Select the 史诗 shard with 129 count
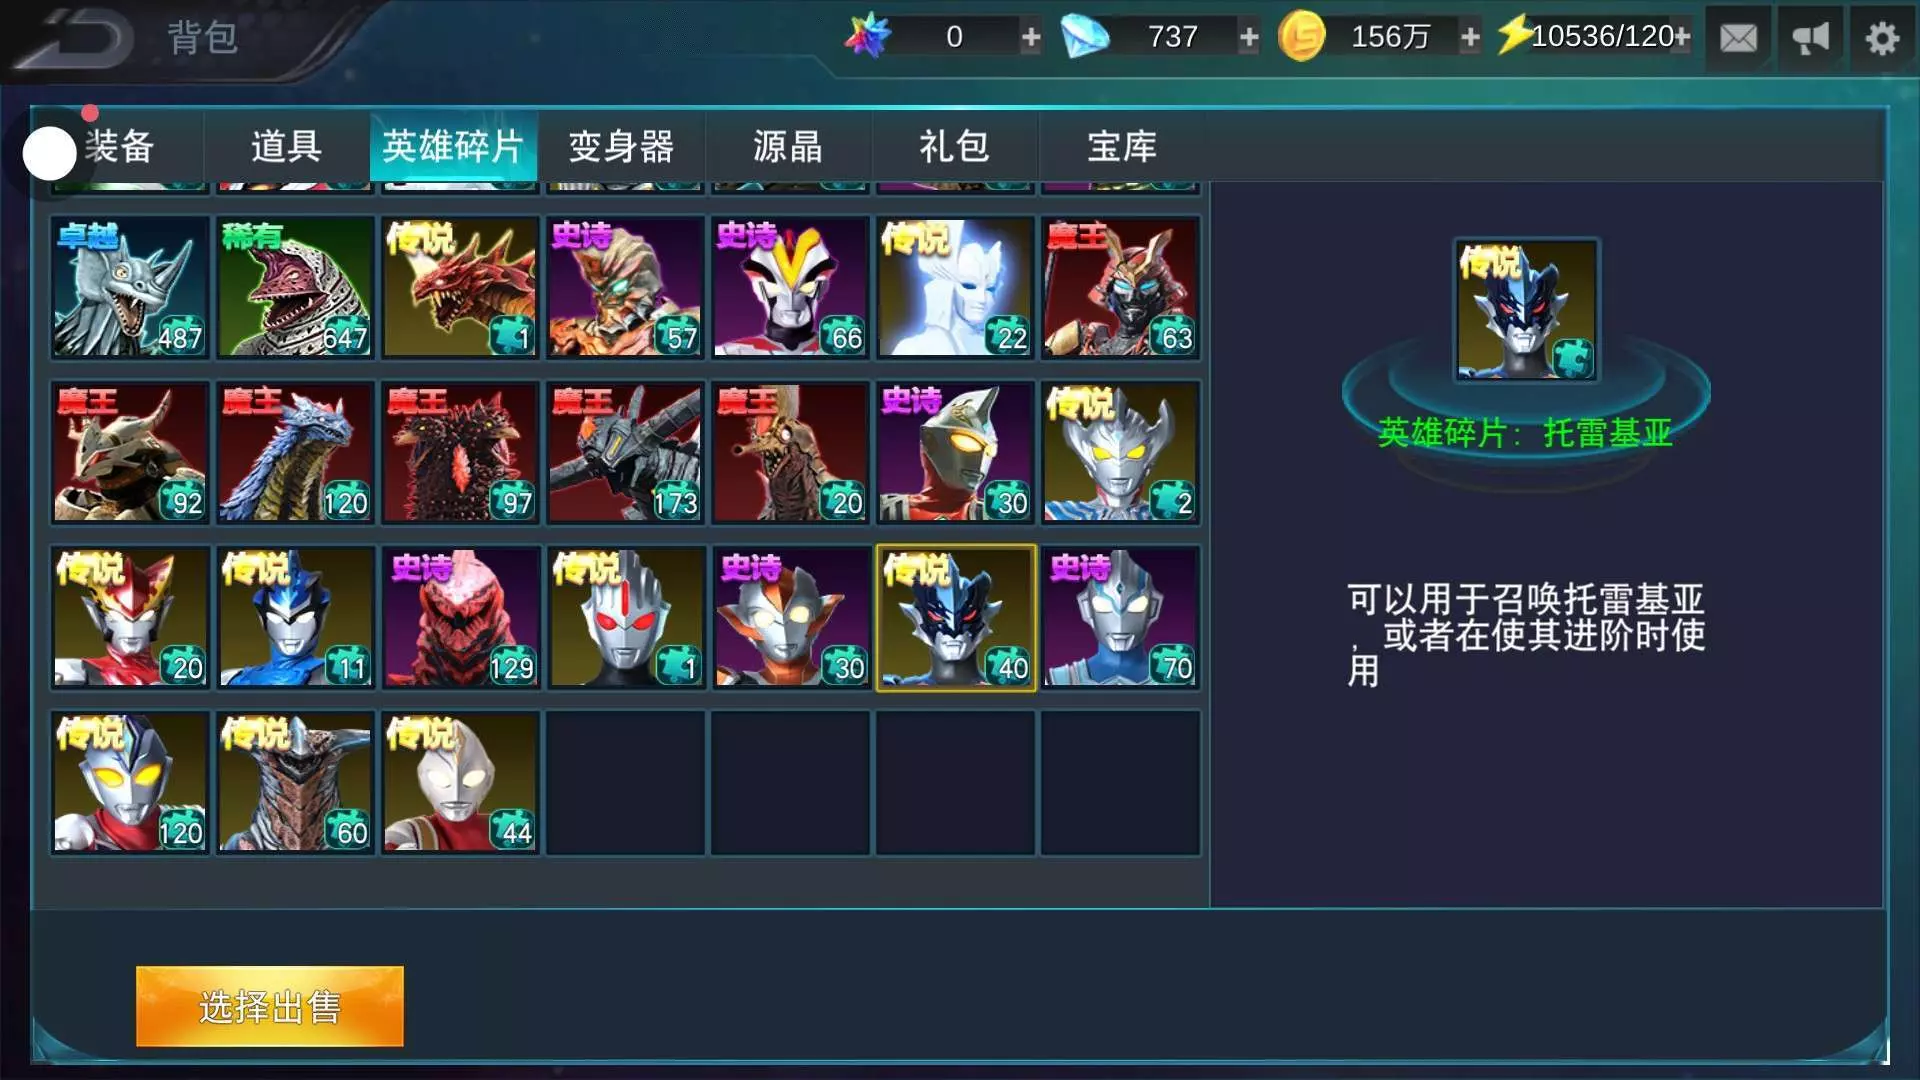1920x1080 pixels. click(x=460, y=618)
